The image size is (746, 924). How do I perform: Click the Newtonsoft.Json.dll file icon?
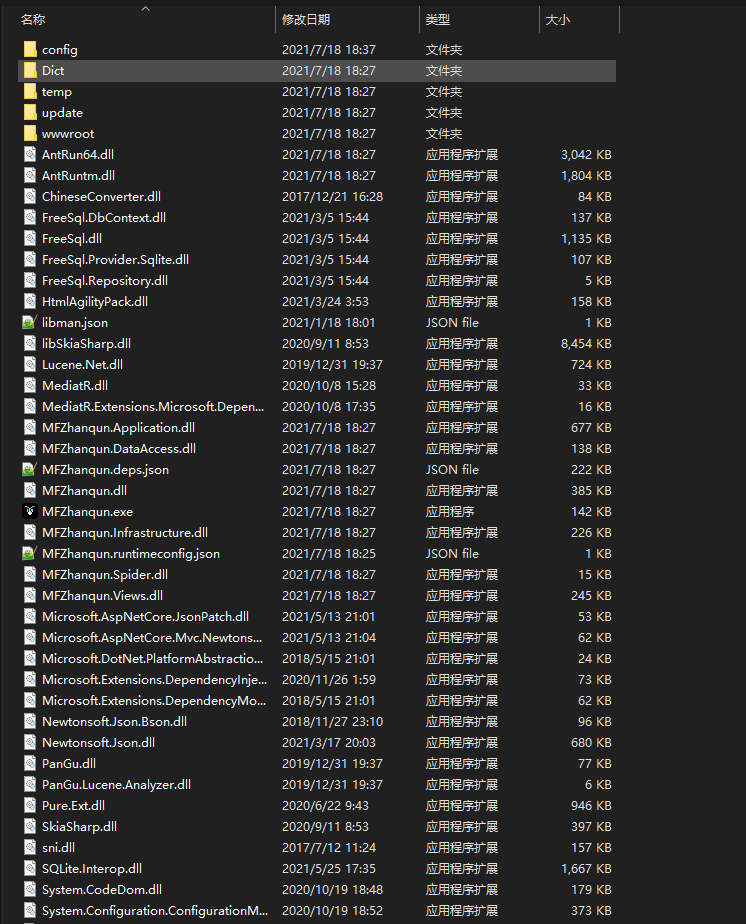[x=30, y=742]
